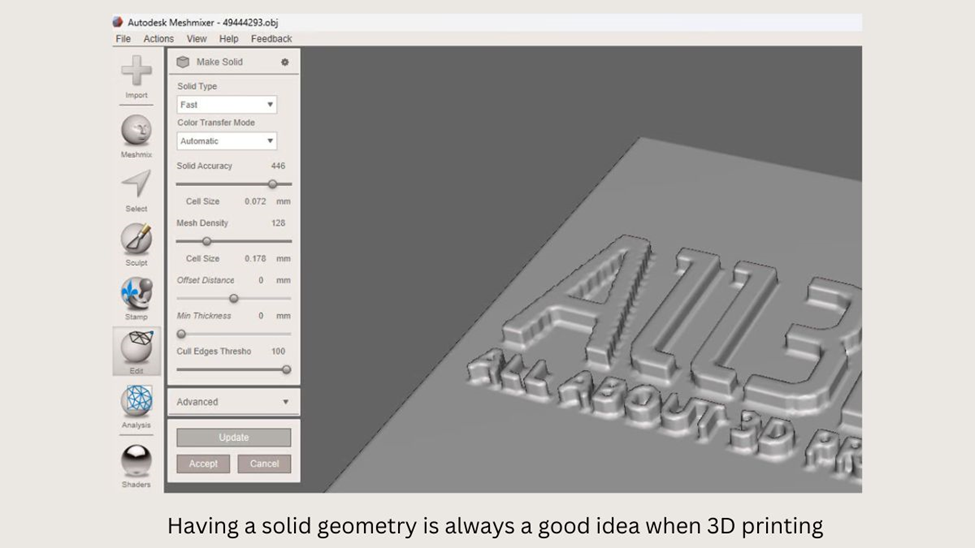
Task: Click the Color Transfer Mode label
Action: (216, 123)
